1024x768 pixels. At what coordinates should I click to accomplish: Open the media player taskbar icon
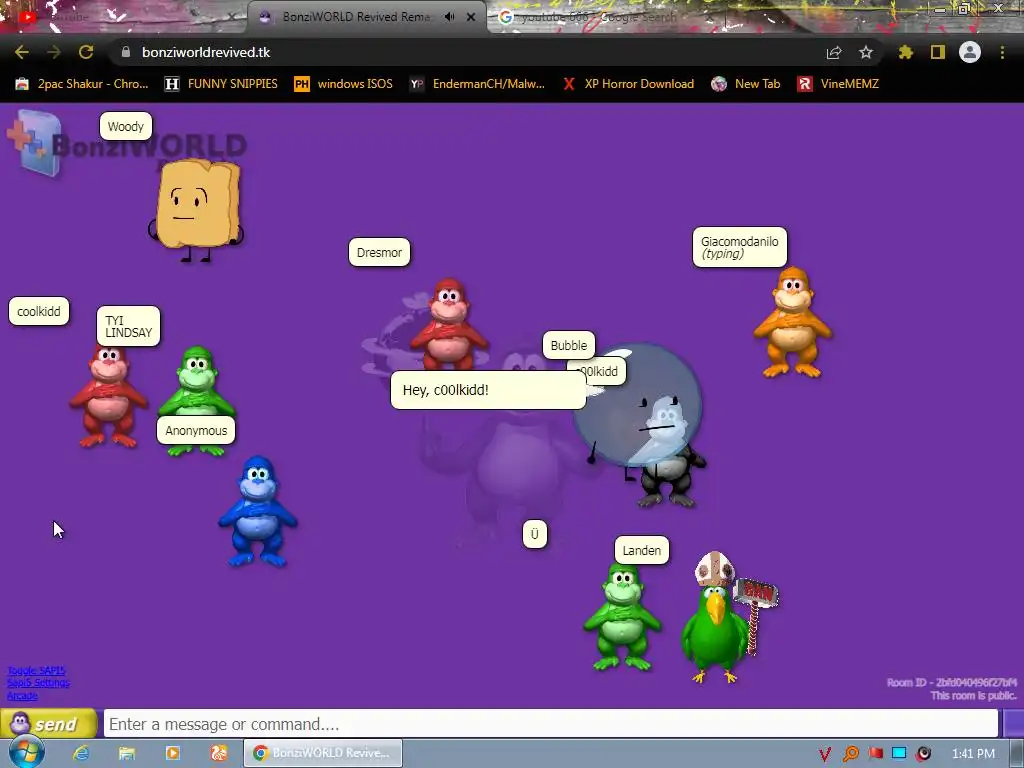(x=172, y=753)
